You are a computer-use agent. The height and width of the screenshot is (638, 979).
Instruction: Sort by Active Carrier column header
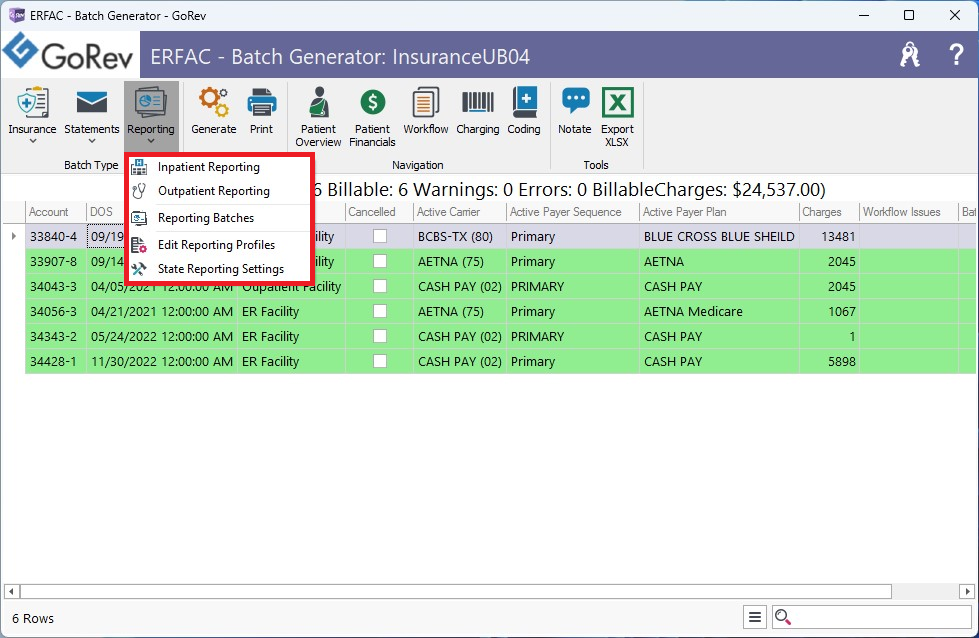coord(460,212)
